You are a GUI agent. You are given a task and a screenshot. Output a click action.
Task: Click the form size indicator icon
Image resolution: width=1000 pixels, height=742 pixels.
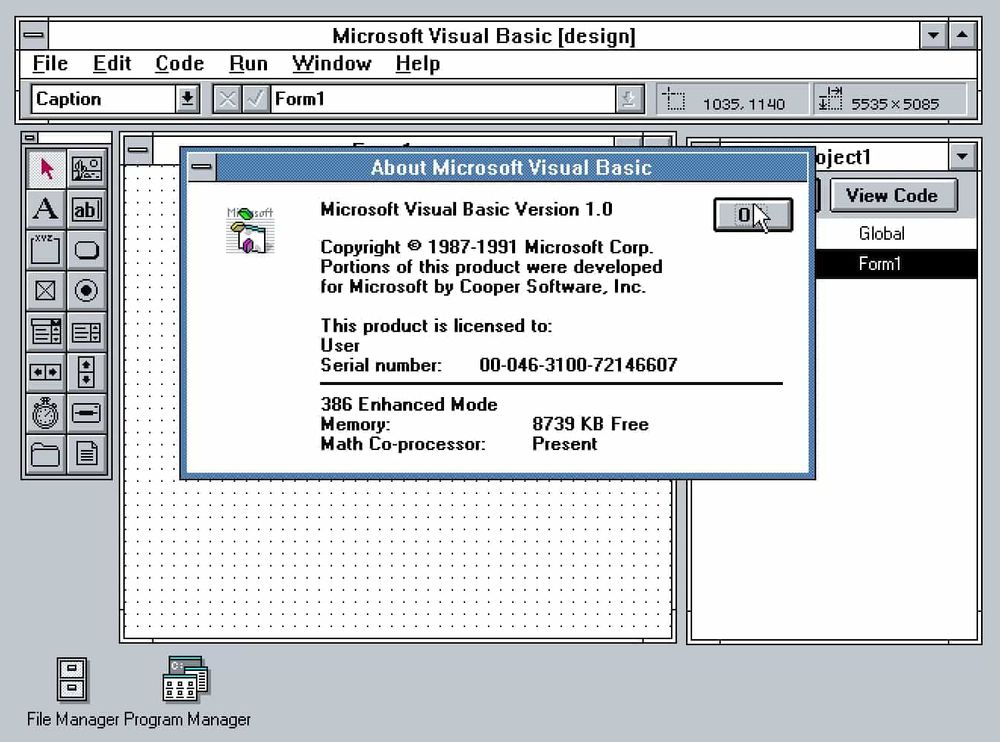(830, 99)
